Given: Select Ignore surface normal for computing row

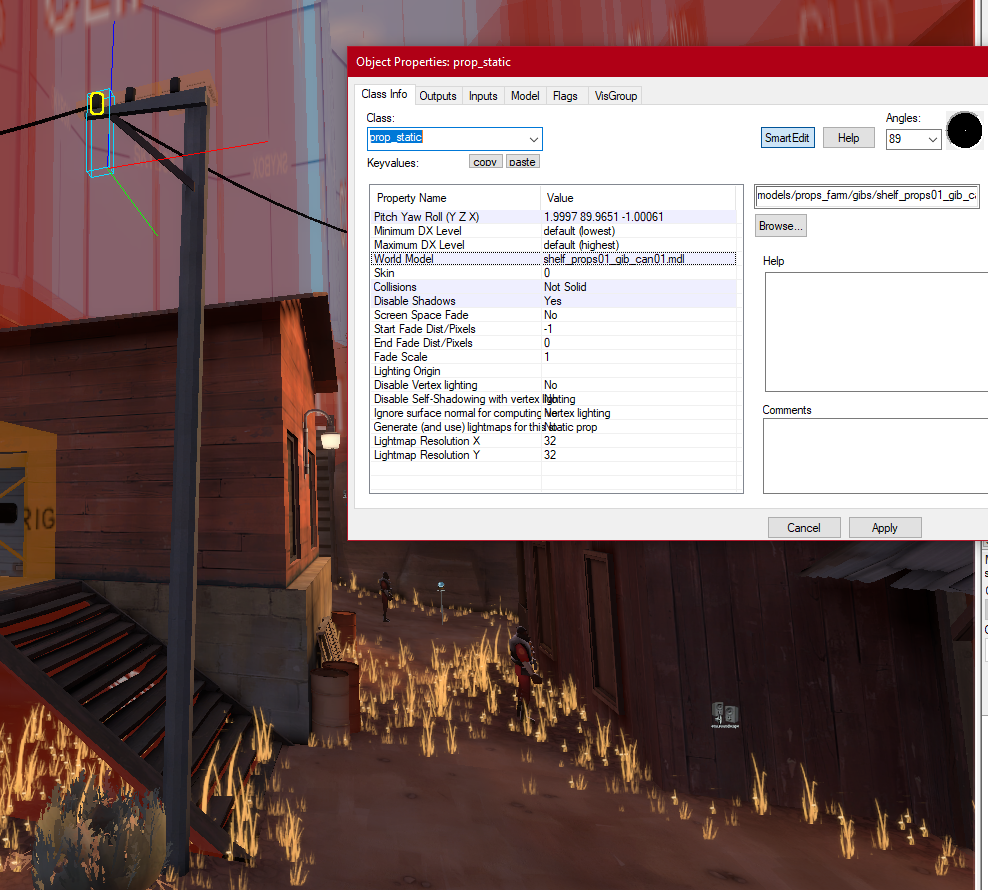Looking at the screenshot, I should click(x=553, y=413).
